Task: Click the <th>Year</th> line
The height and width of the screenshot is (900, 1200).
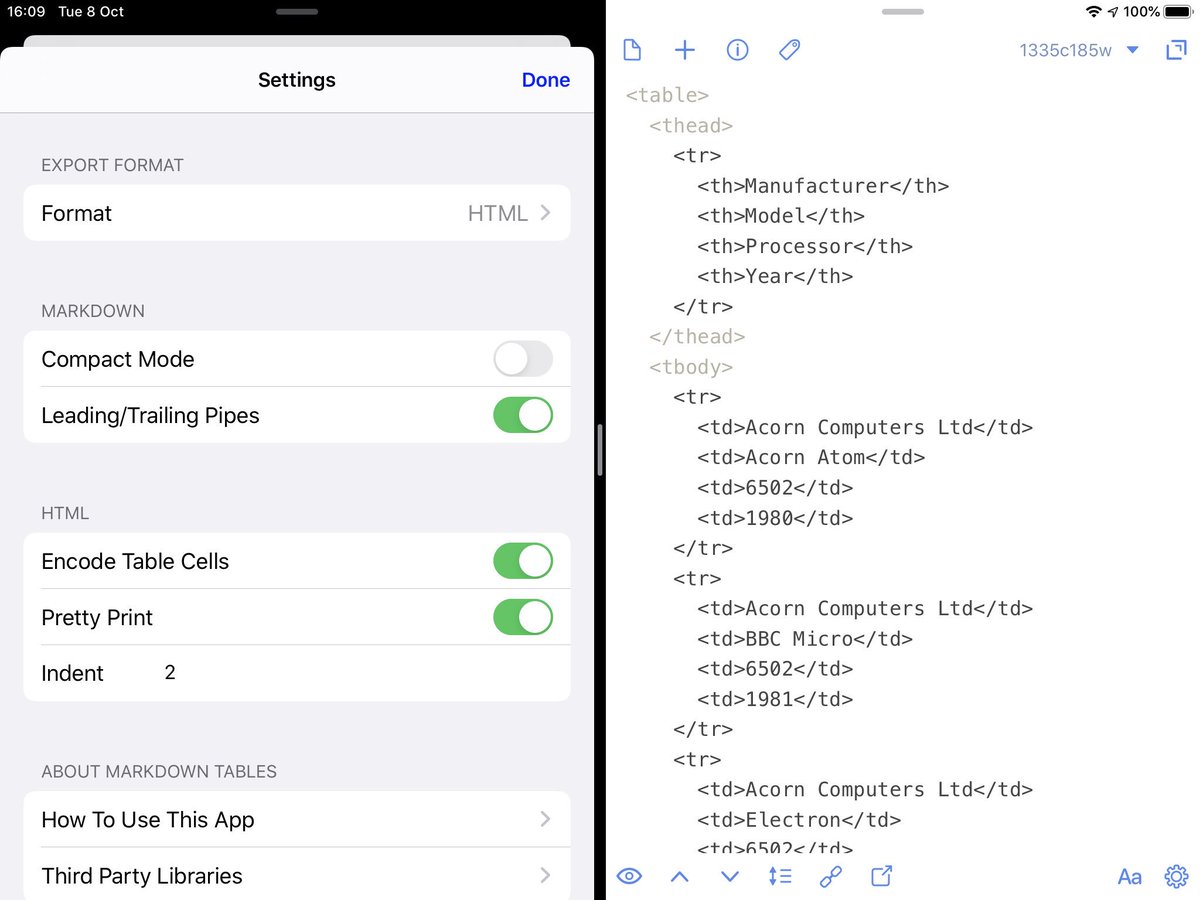Action: 775,276
